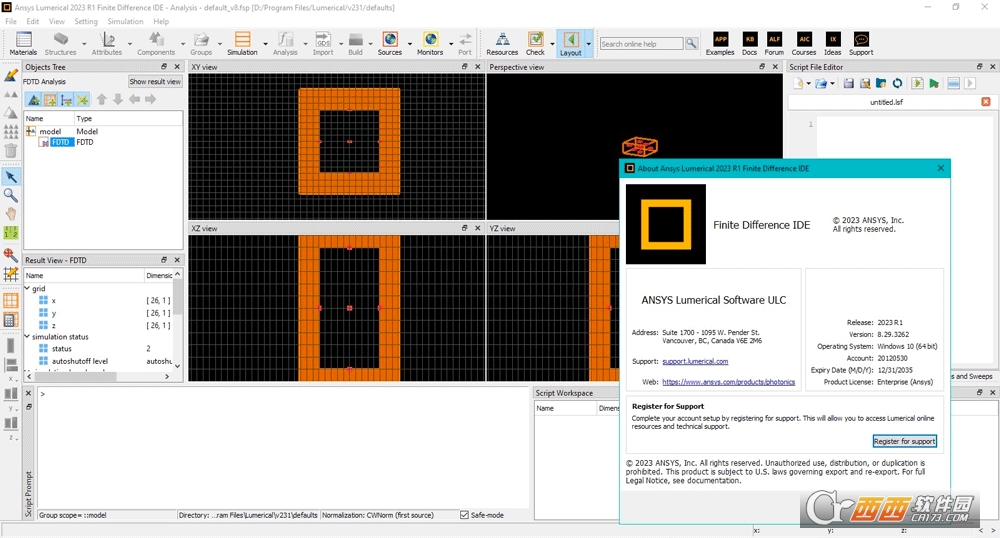Open the Layout dropdown arrow

pos(588,44)
